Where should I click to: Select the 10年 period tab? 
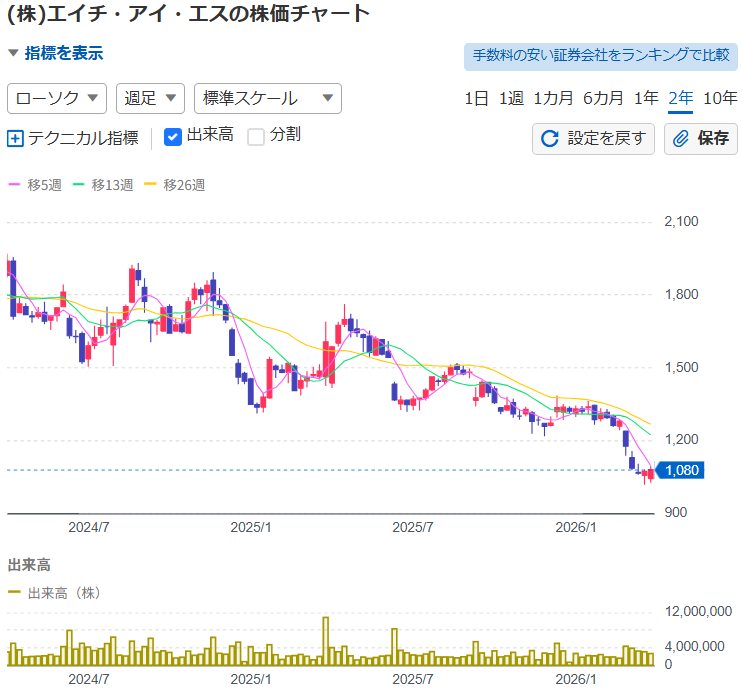tap(719, 98)
